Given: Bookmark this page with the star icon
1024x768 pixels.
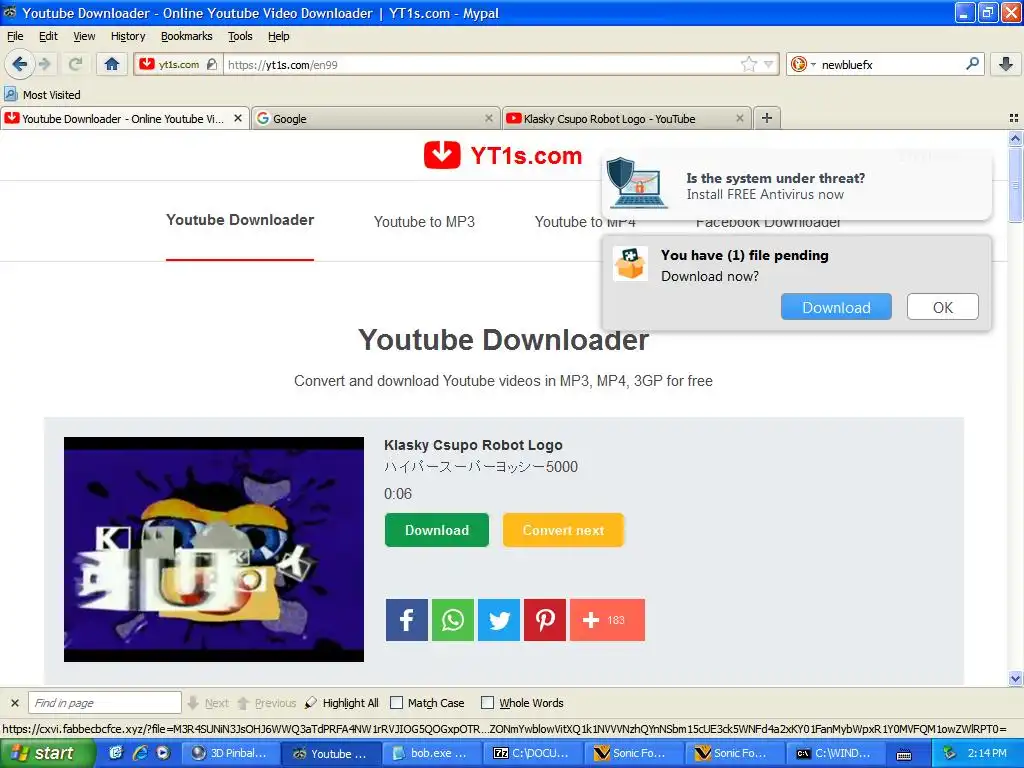Looking at the screenshot, I should click(748, 64).
